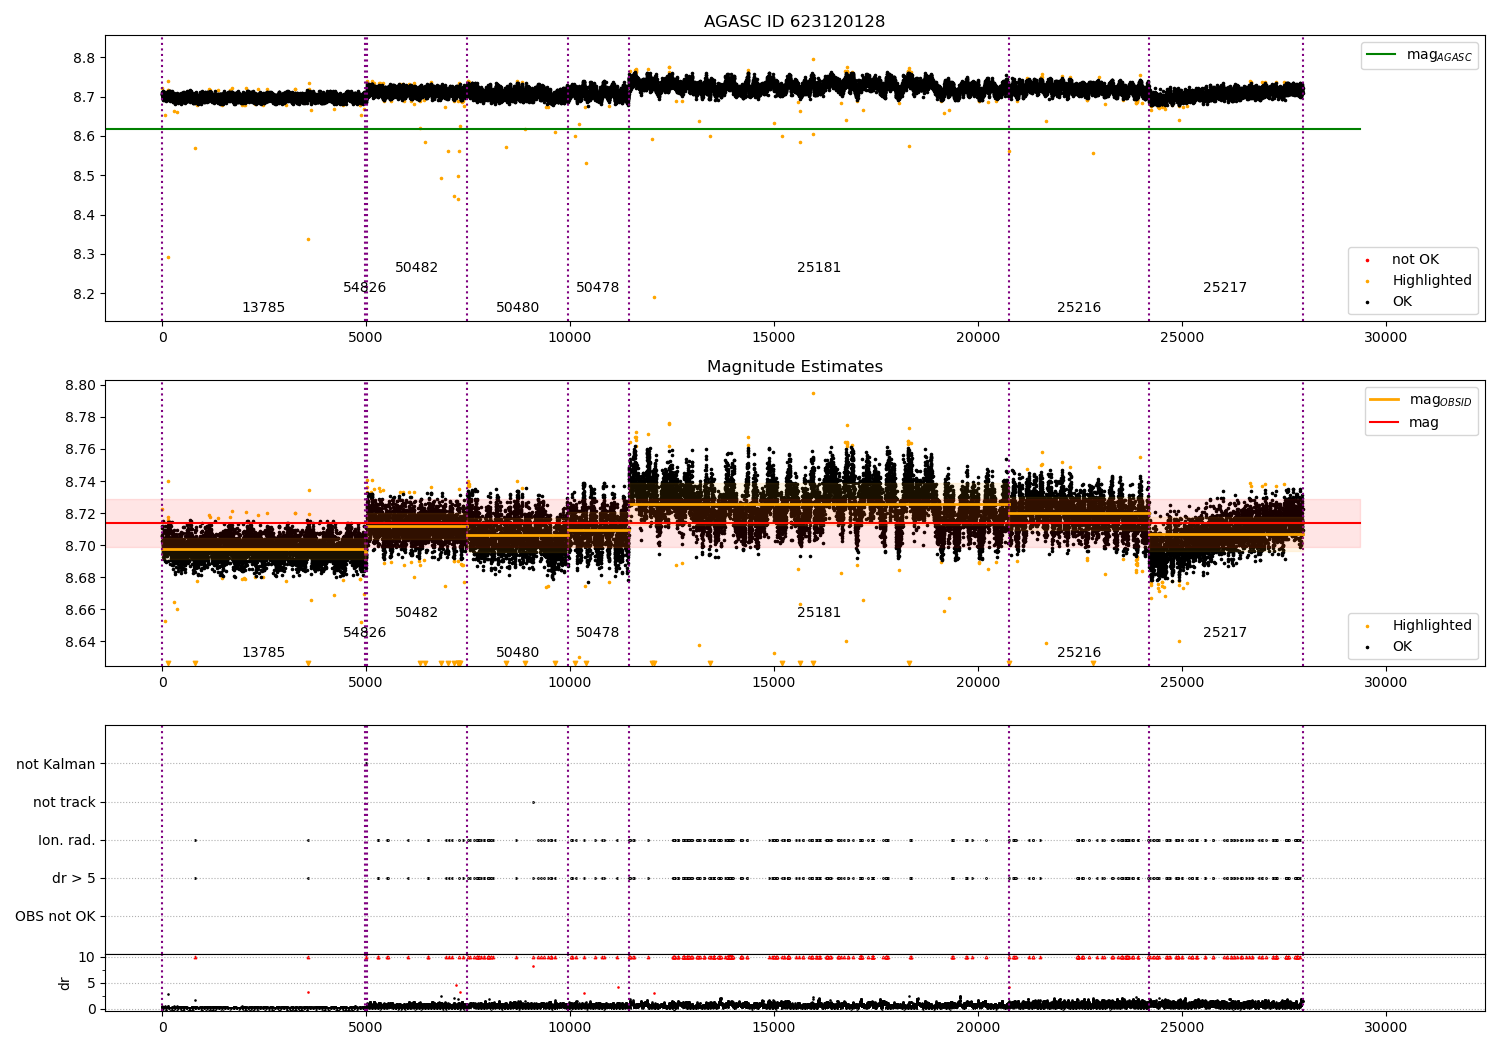
Task: Click the "not Kalman" axis label
Action: [x=56, y=765]
